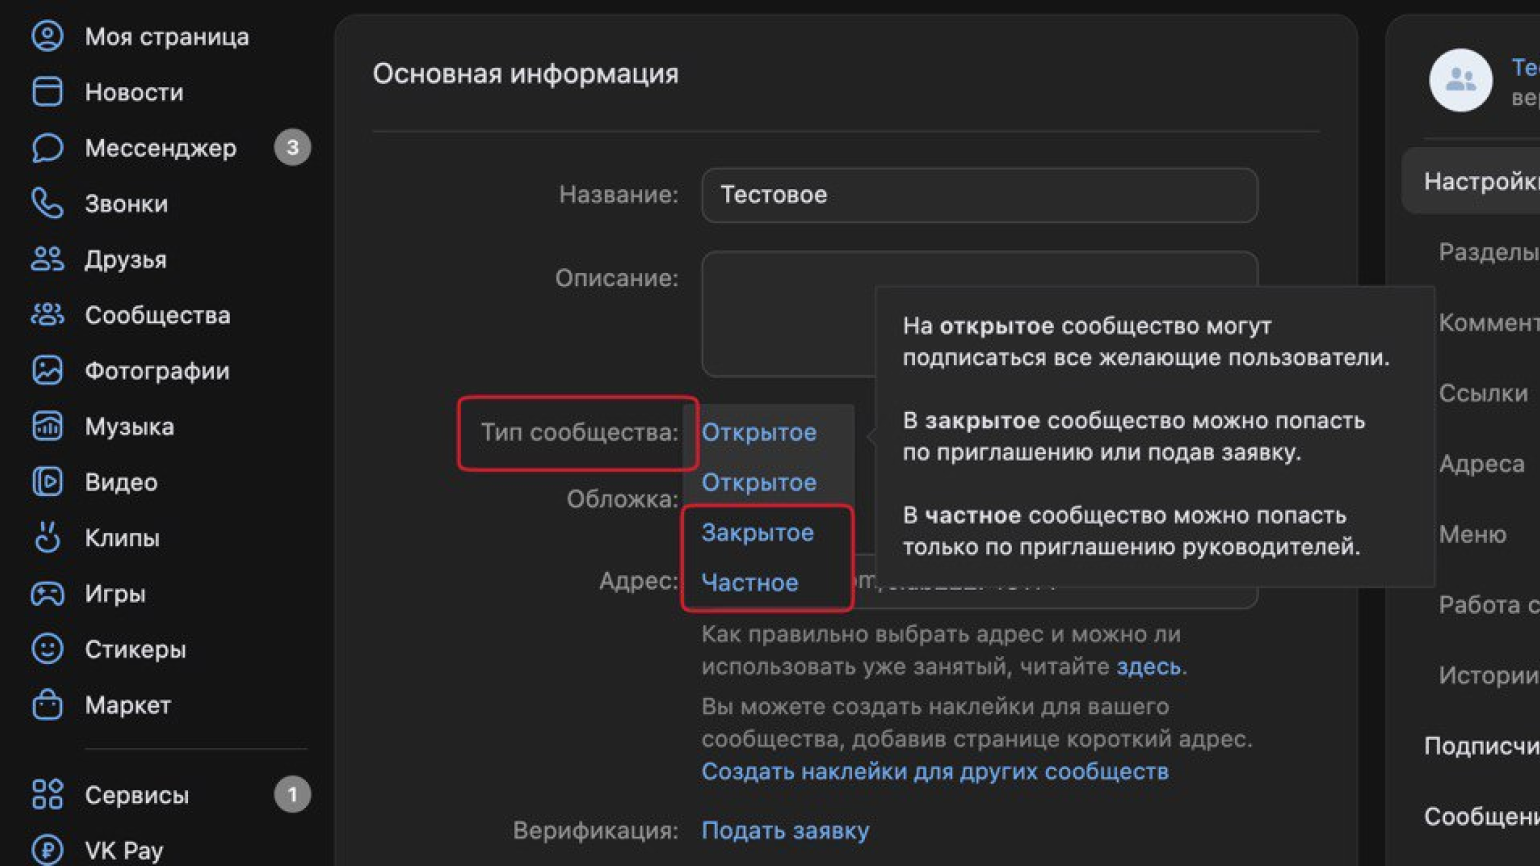Click the VK Pay ruble icon

coord(47,850)
